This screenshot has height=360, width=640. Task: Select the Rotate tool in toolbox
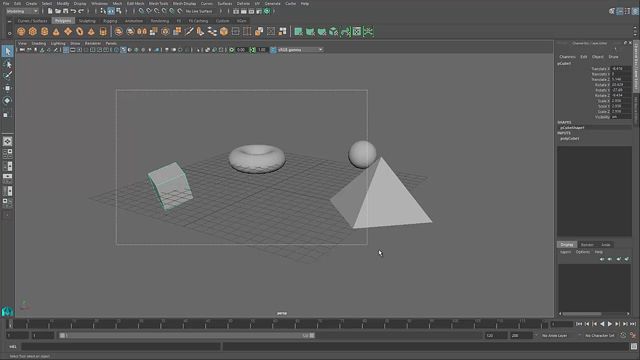point(7,100)
